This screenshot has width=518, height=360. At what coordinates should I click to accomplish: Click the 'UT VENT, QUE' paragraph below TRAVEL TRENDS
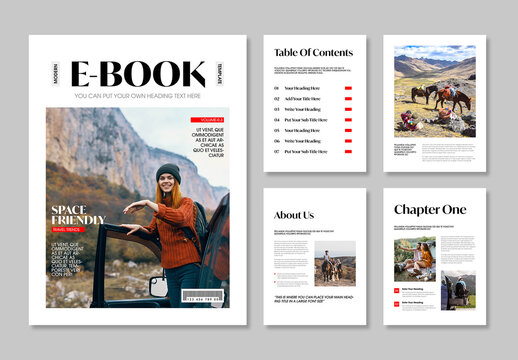(67, 260)
